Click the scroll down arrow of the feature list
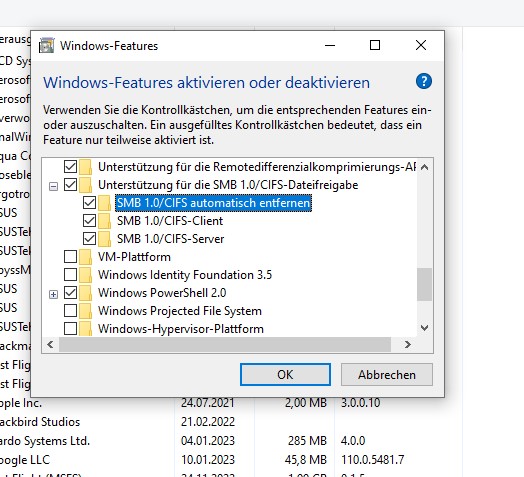524x477 pixels. point(424,328)
